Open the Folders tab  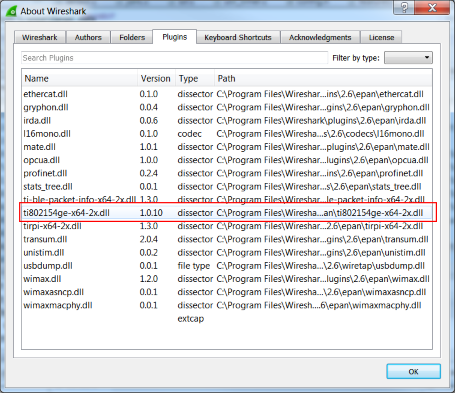[x=132, y=37]
